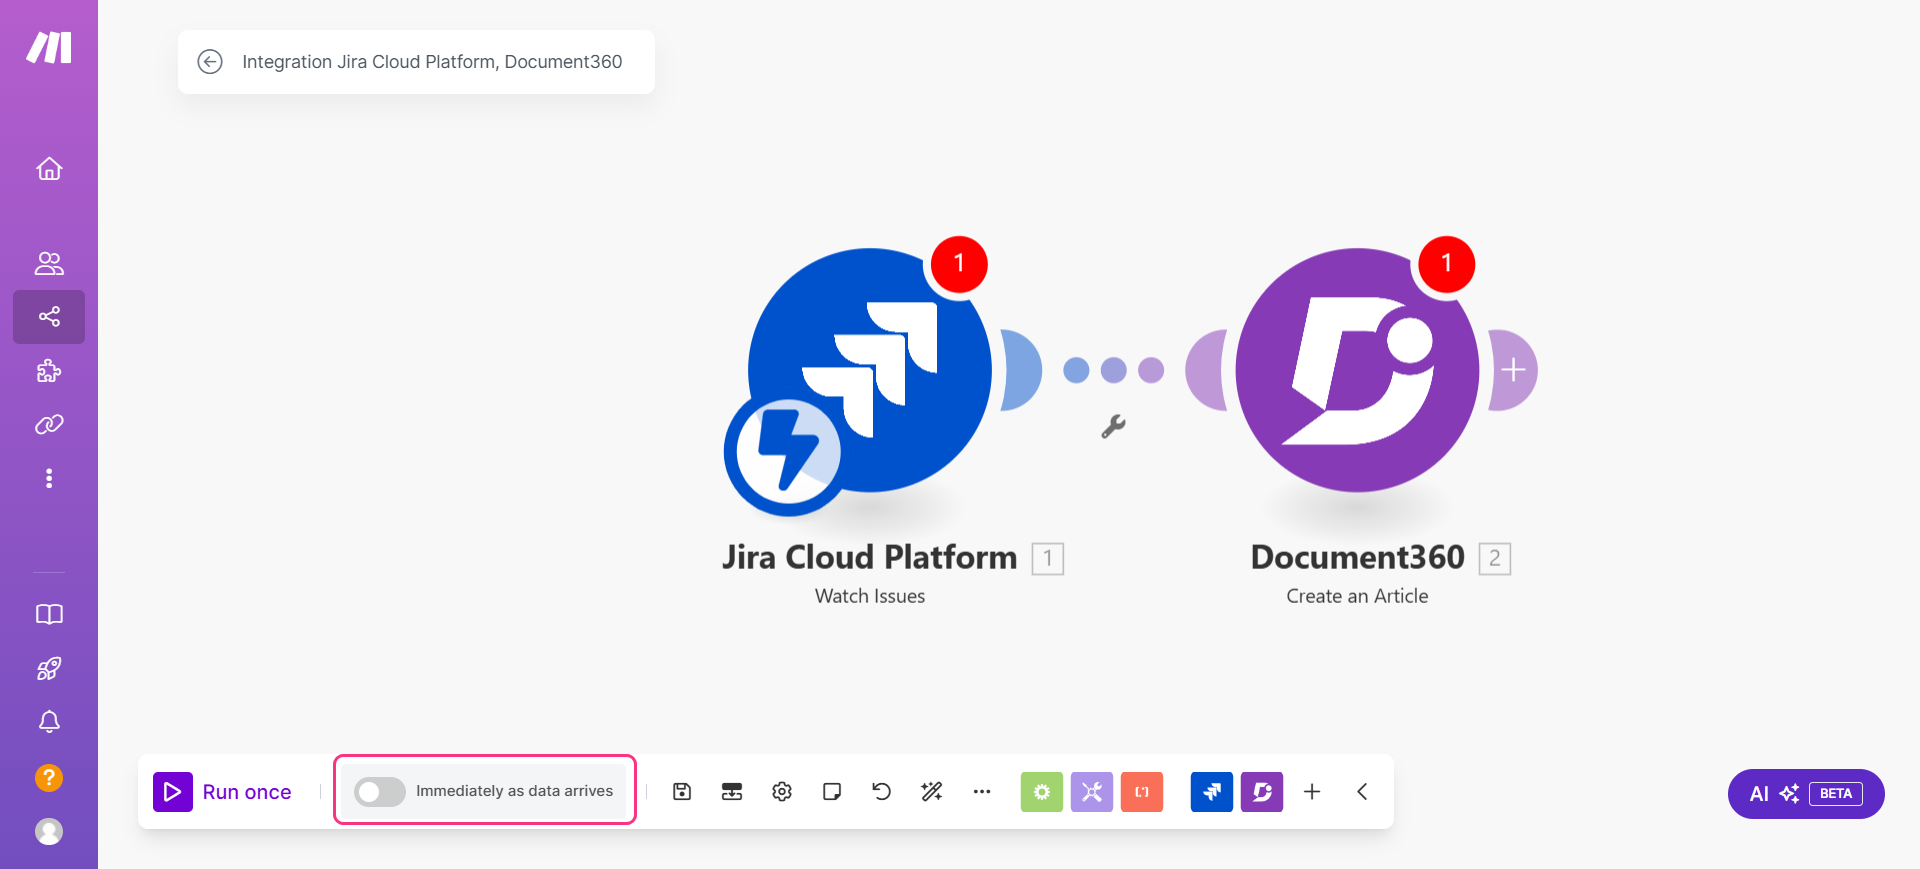This screenshot has width=1920, height=869.
Task: Open the orange Text parser brackets icon
Action: [1142, 792]
